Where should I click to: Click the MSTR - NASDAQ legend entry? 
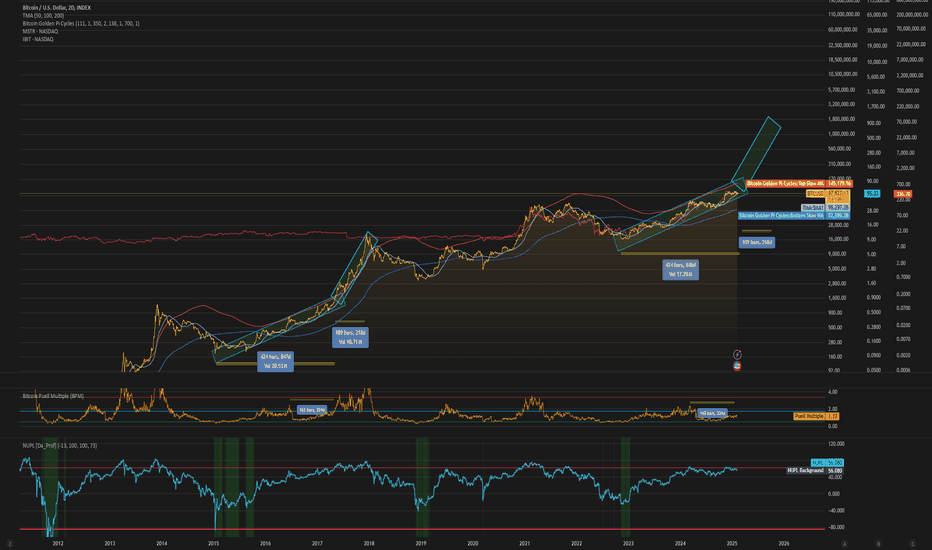tap(40, 31)
